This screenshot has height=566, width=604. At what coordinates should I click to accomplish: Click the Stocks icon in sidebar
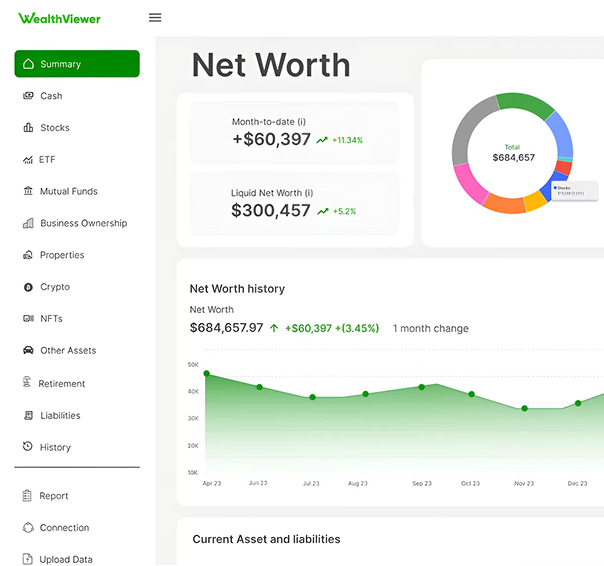pos(28,128)
